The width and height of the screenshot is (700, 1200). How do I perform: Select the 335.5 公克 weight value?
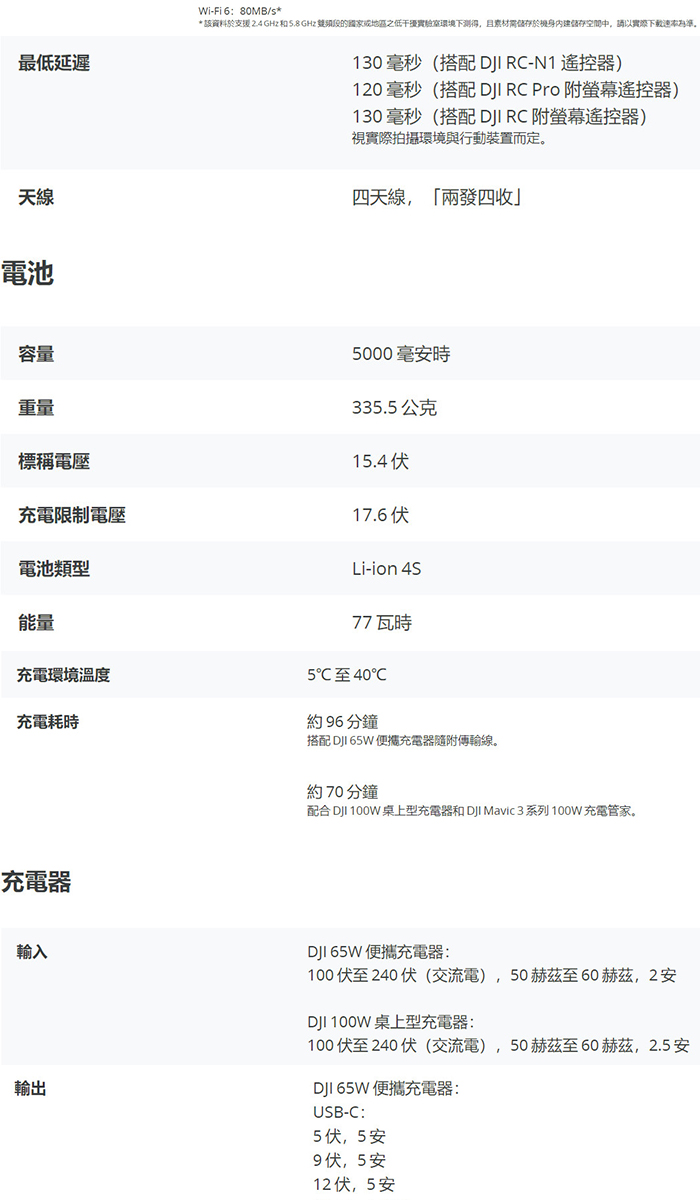(394, 408)
